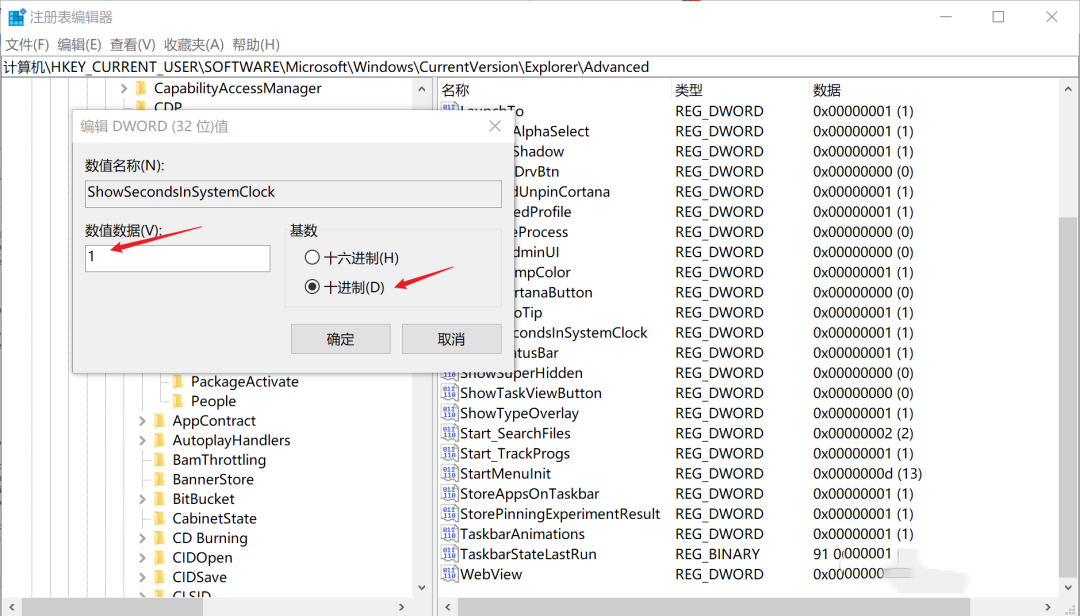Click the CD Burning folder icon

[160, 538]
